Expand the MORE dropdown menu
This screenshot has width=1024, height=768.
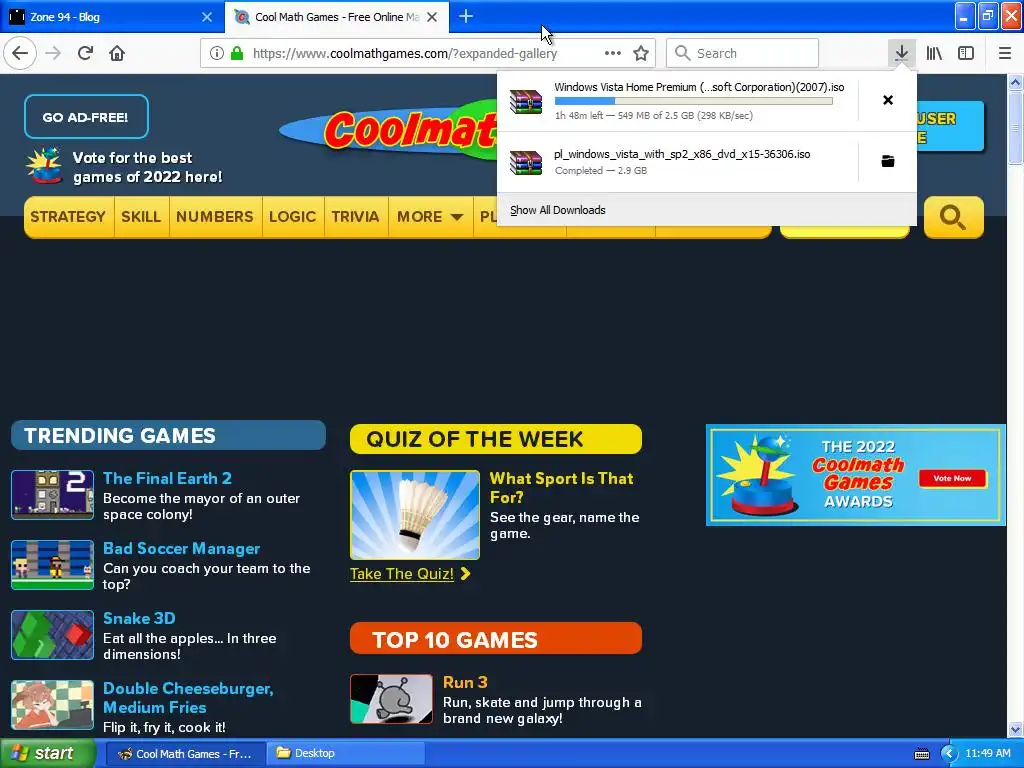click(430, 217)
